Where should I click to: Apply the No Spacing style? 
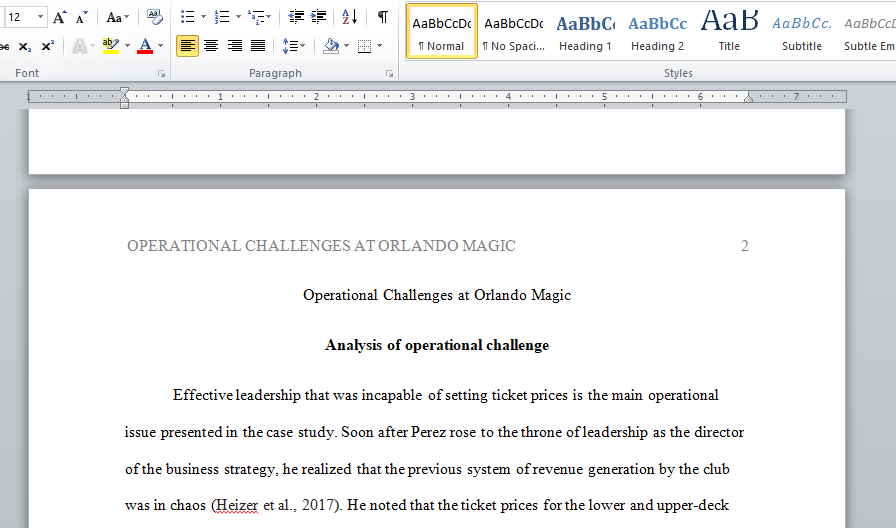pyautogui.click(x=513, y=31)
